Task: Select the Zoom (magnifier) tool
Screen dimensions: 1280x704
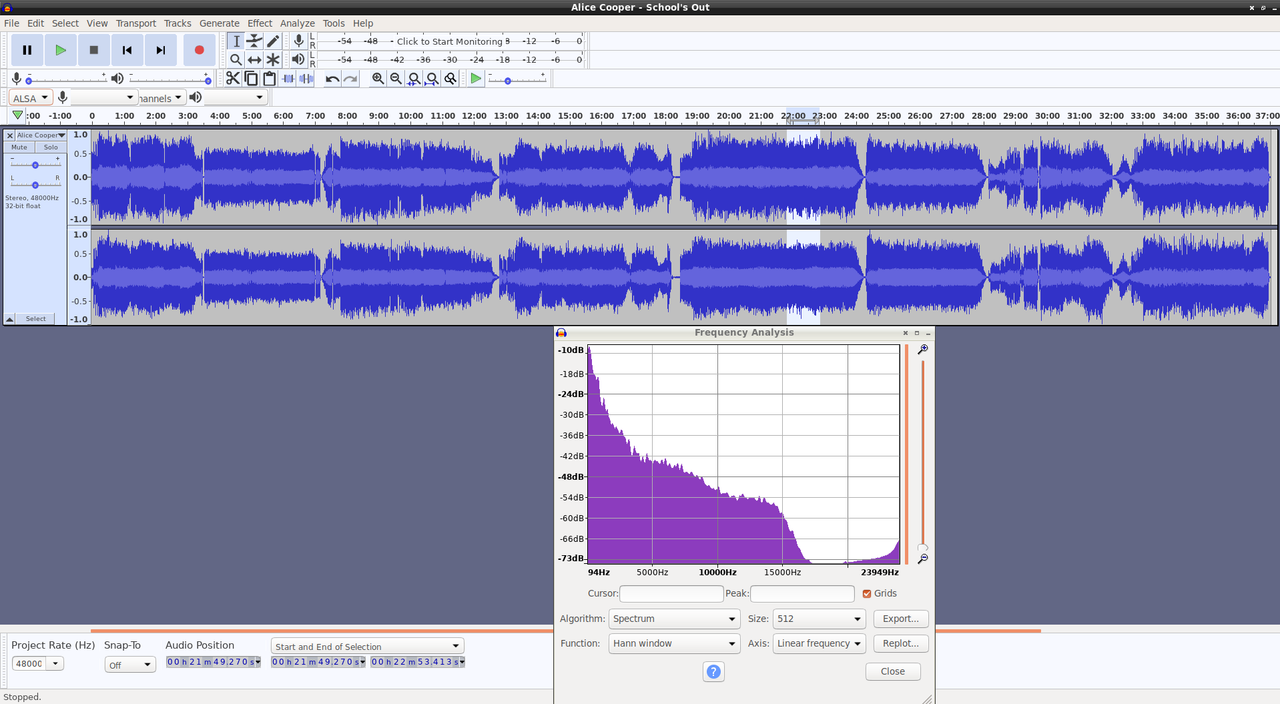Action: coord(236,60)
